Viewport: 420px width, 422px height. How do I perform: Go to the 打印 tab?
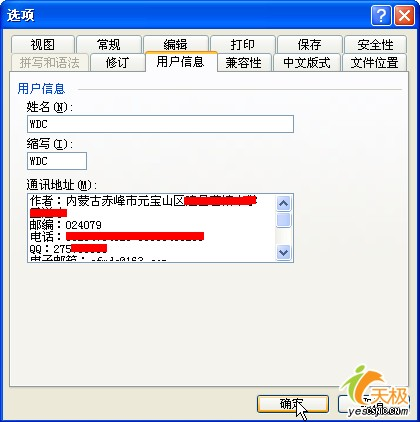pos(243,44)
